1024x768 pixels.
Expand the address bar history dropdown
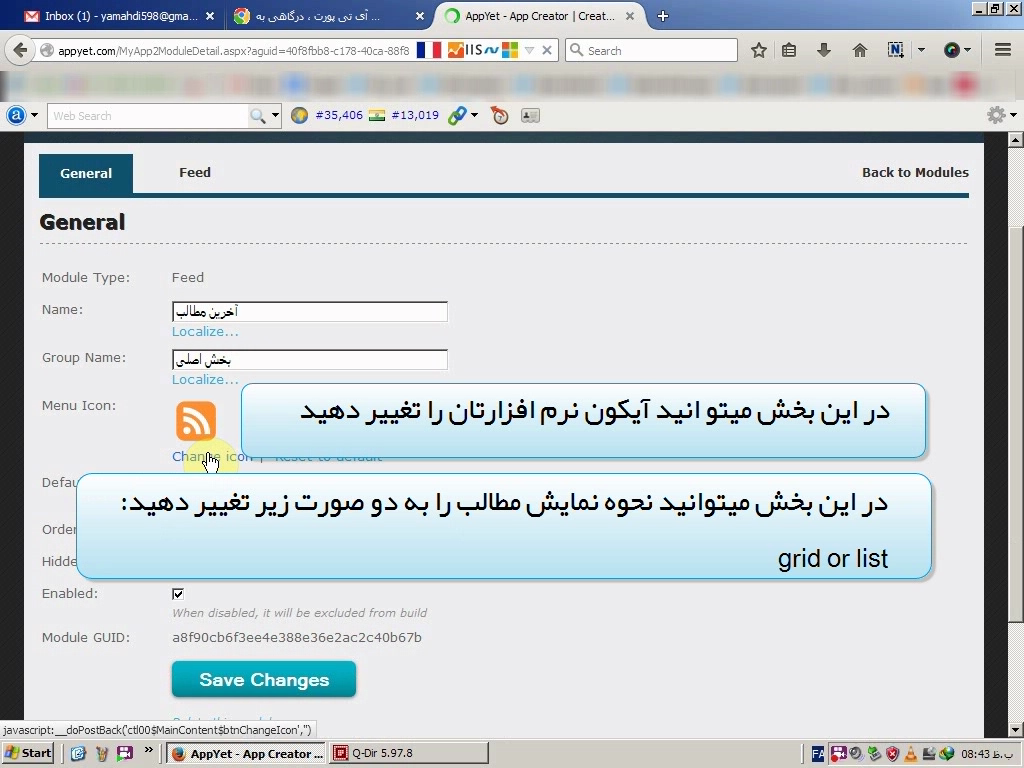point(530,50)
